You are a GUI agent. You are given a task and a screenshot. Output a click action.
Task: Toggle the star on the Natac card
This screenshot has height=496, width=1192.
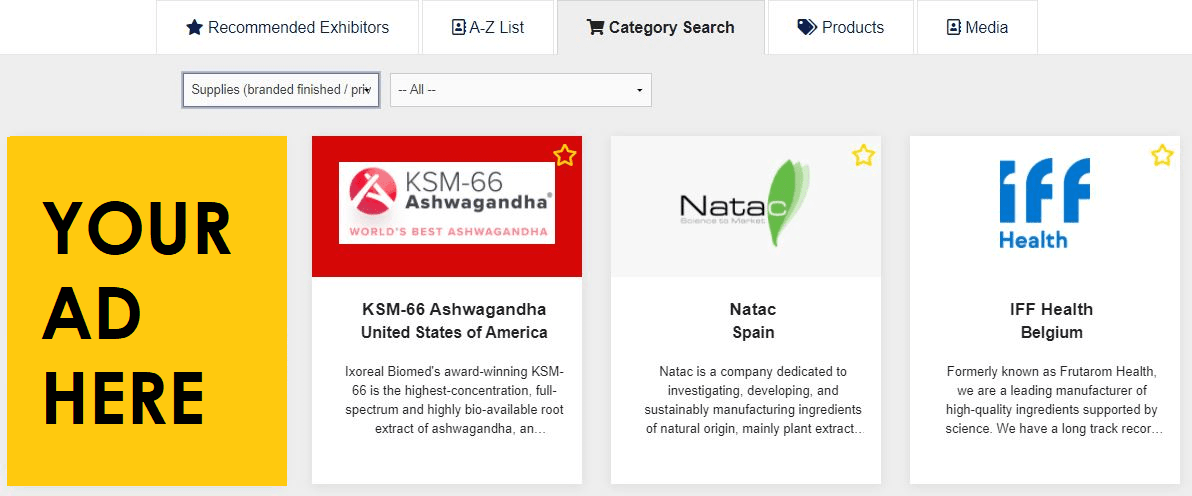point(863,155)
